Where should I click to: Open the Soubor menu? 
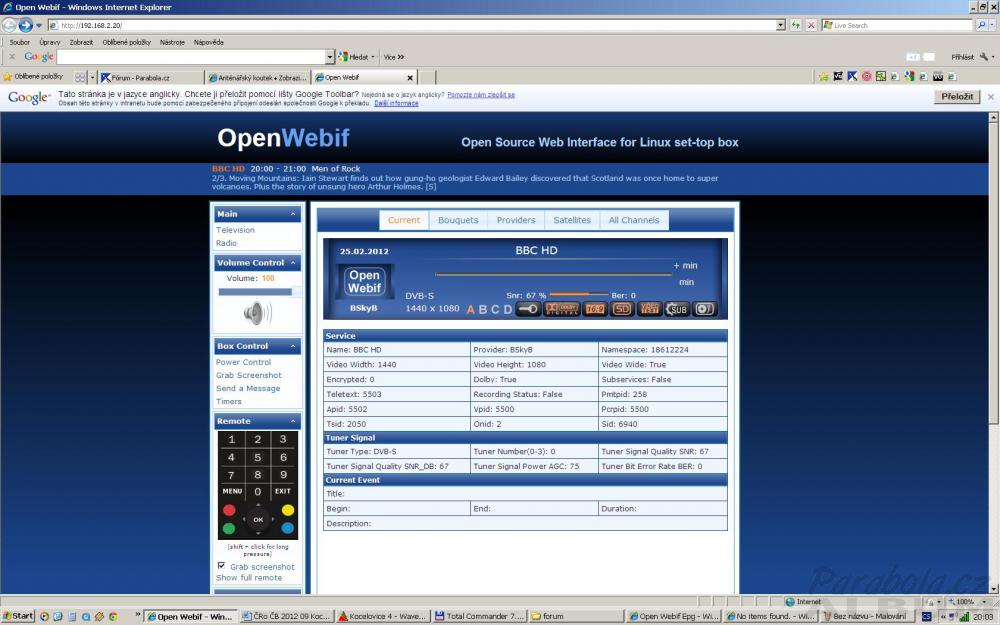20,42
